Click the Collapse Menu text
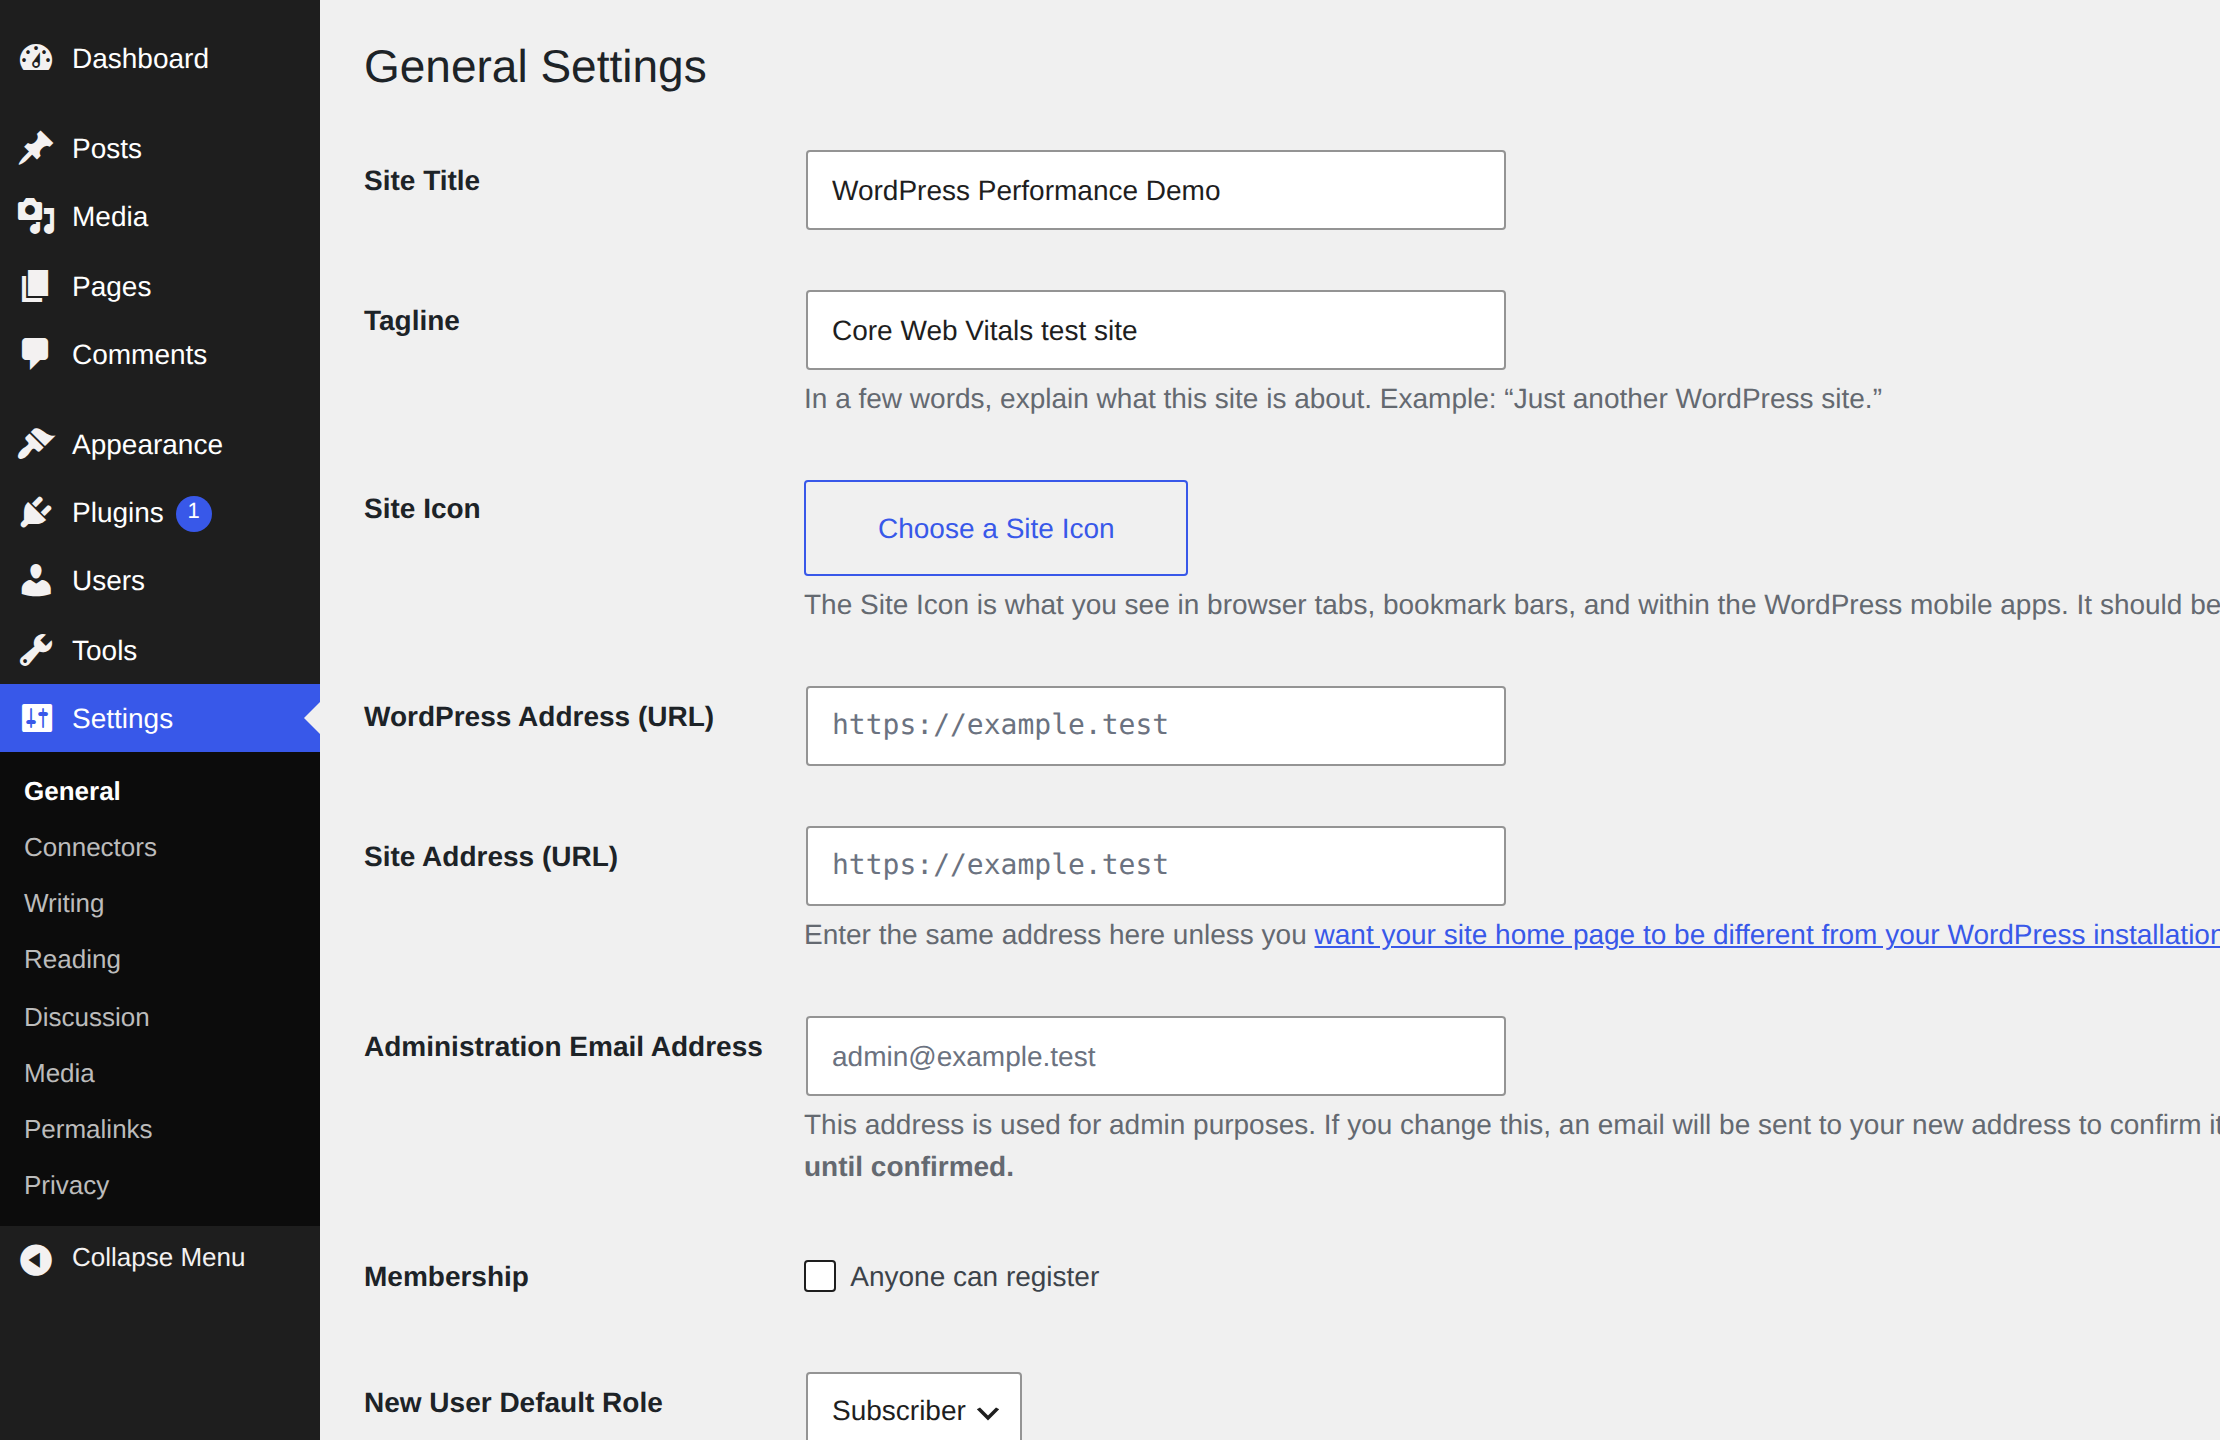The width and height of the screenshot is (2220, 1440). coord(158,1257)
